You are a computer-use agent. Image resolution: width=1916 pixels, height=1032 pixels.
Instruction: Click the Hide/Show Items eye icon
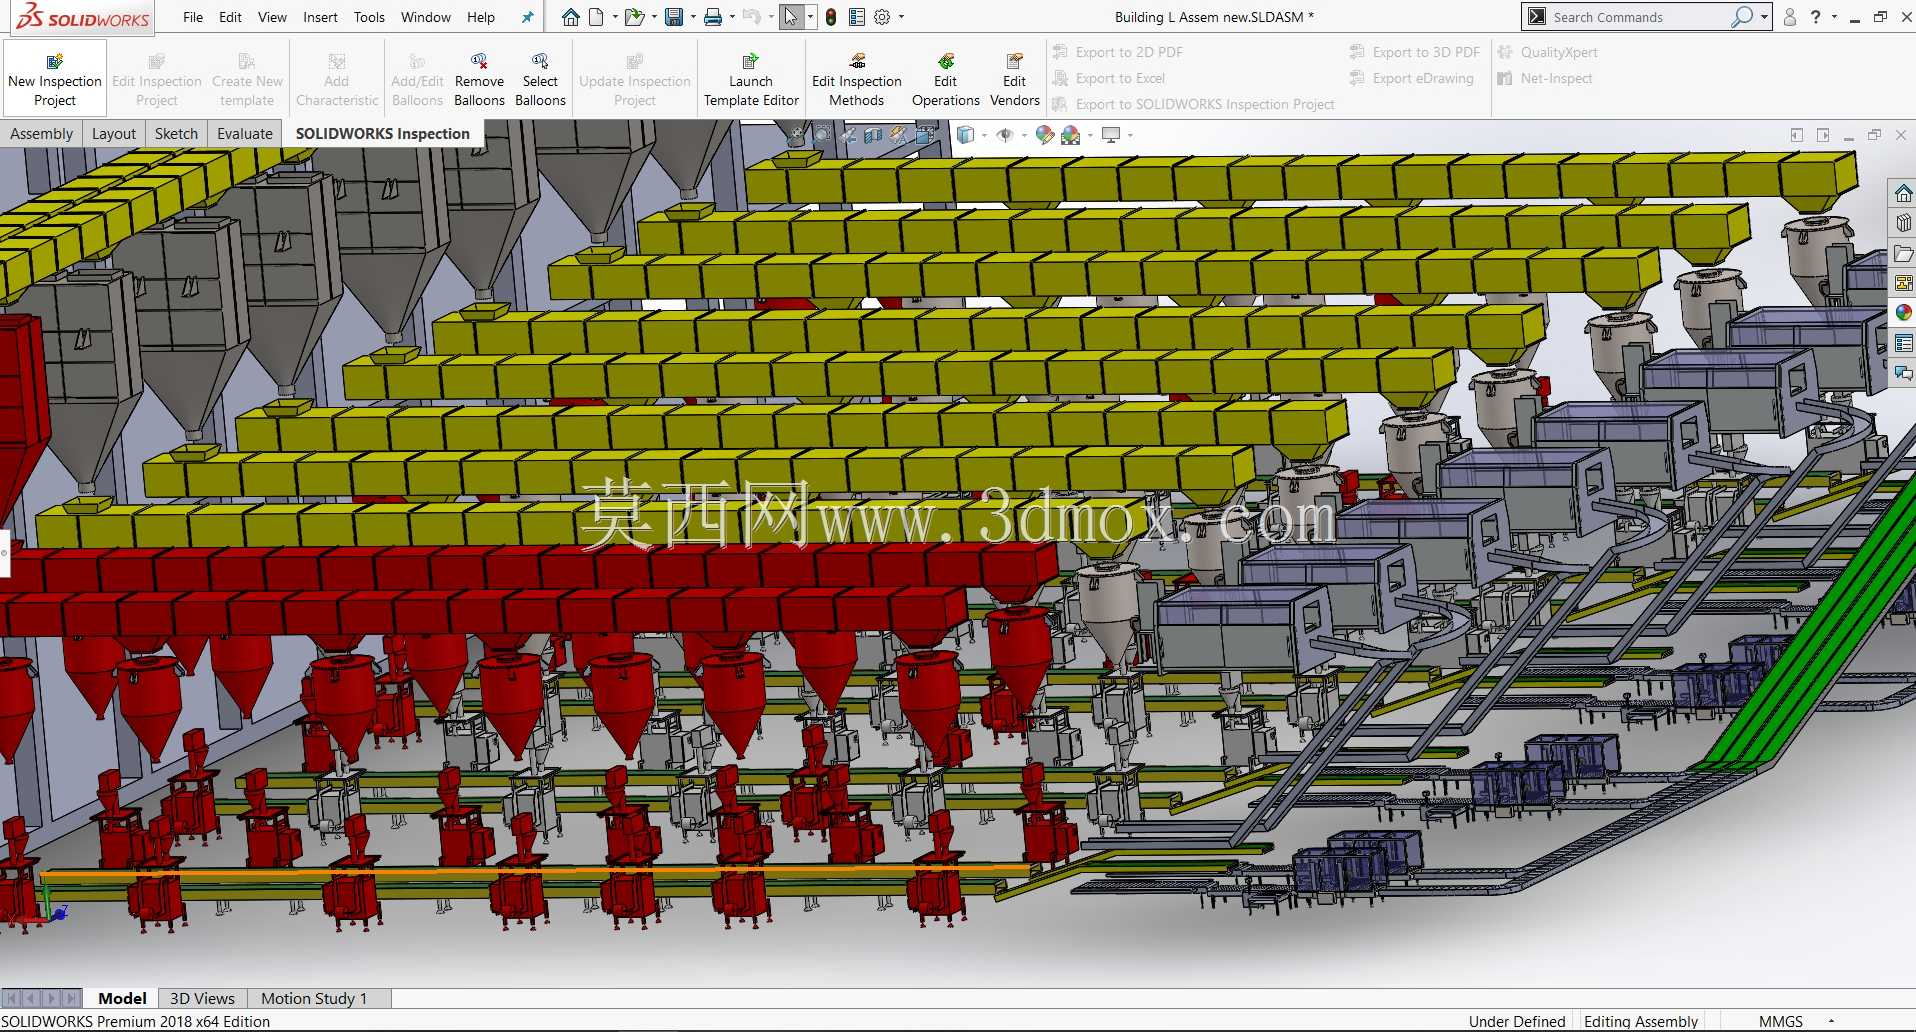pos(1005,134)
